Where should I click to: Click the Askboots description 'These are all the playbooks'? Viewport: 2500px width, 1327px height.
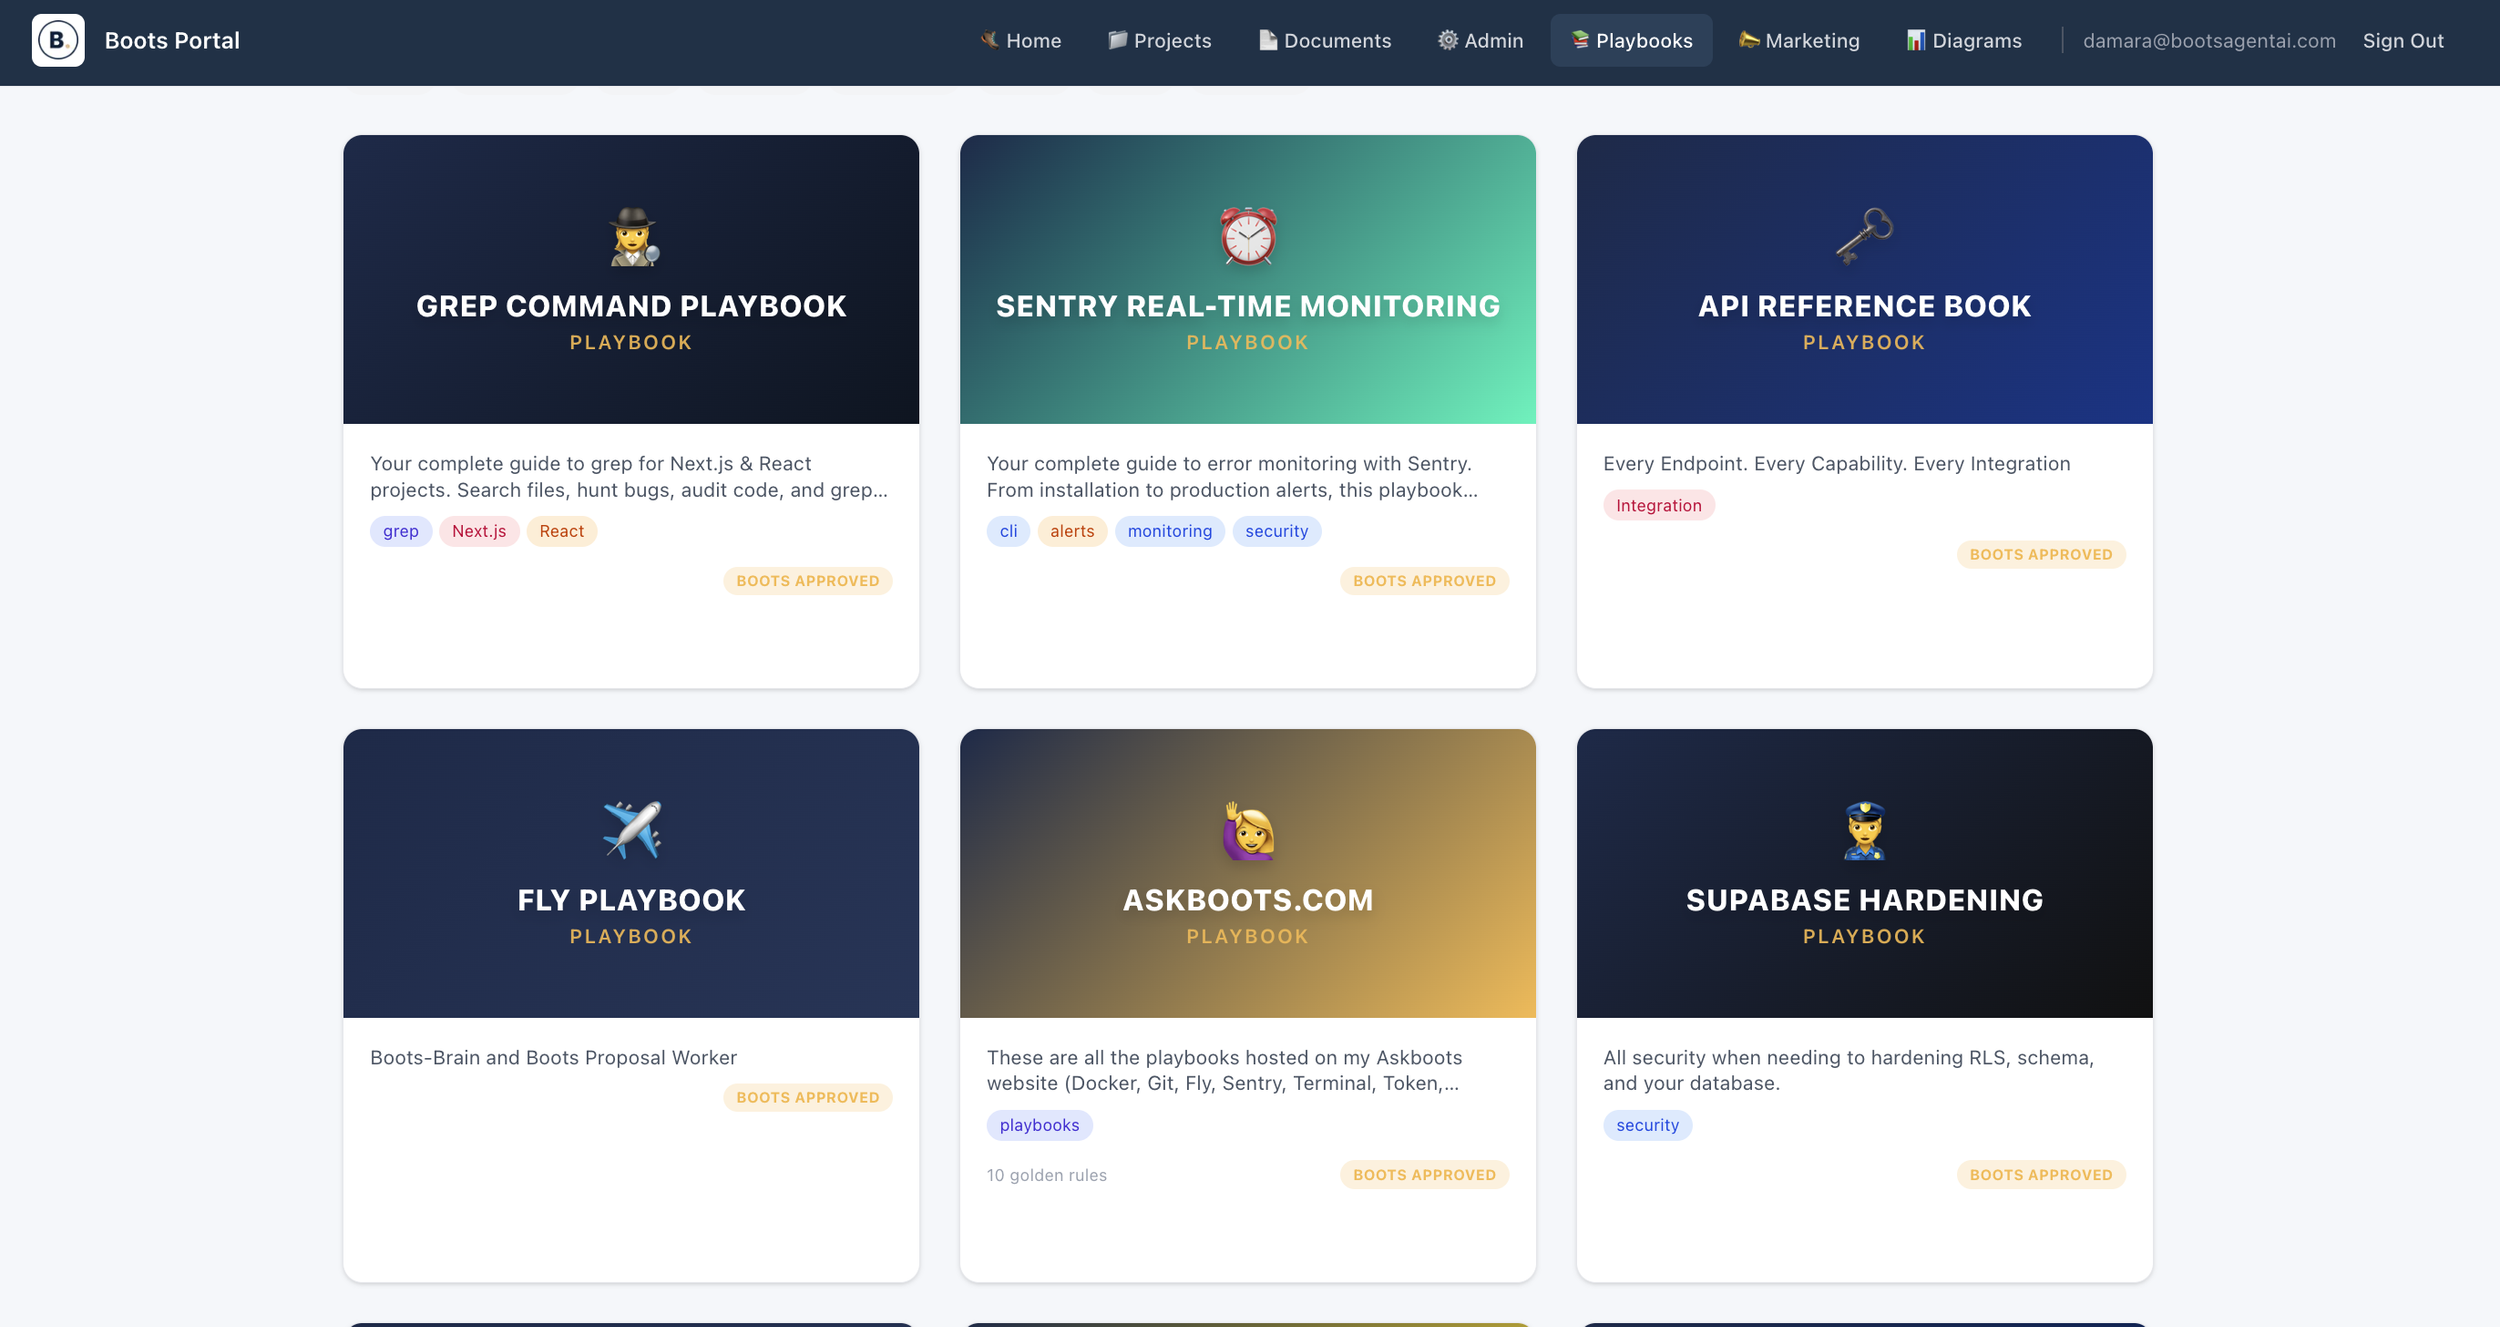click(x=1224, y=1070)
